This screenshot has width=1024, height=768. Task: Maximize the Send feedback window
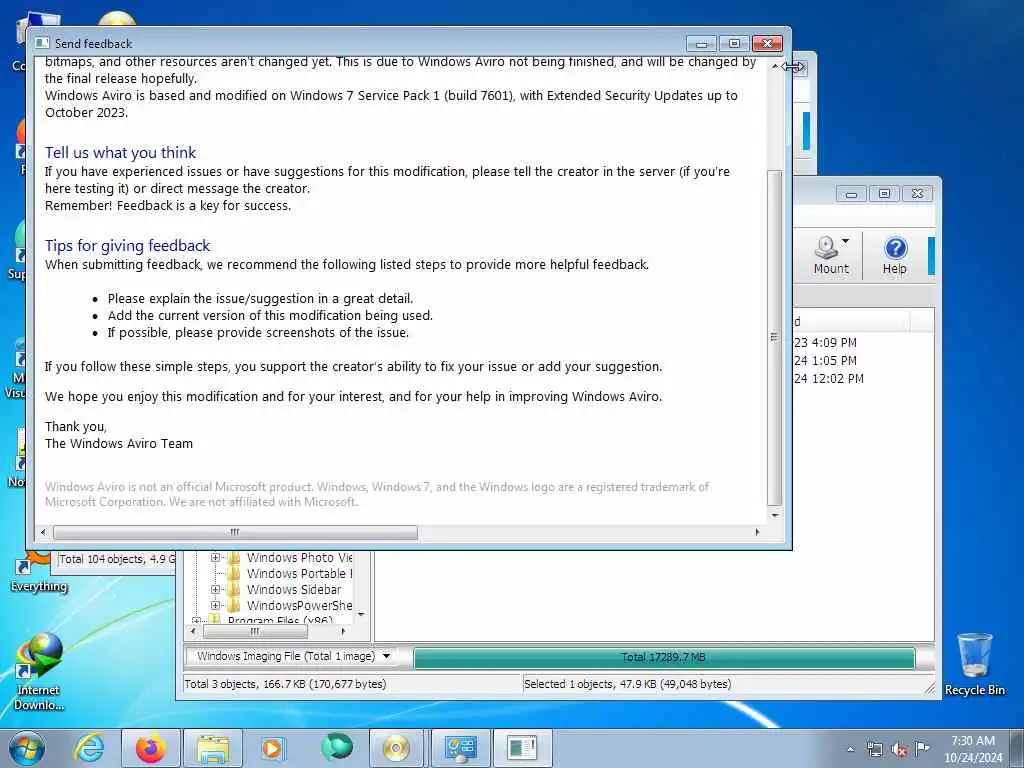point(734,44)
